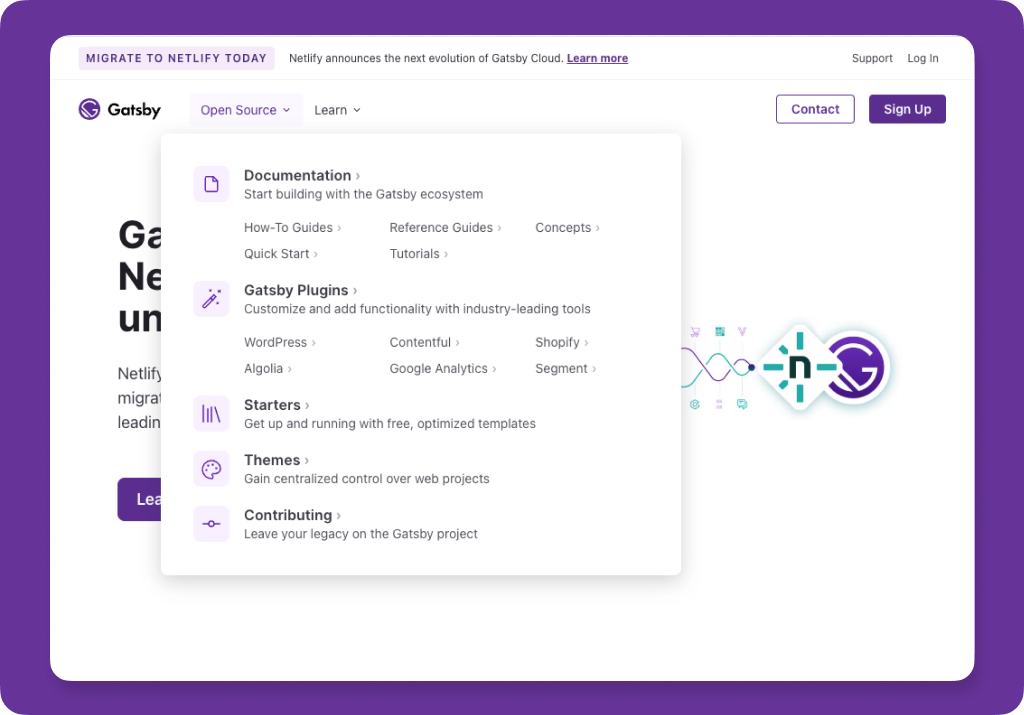Click the Migrate to Netlify Today badge
1024x715 pixels.
176,58
